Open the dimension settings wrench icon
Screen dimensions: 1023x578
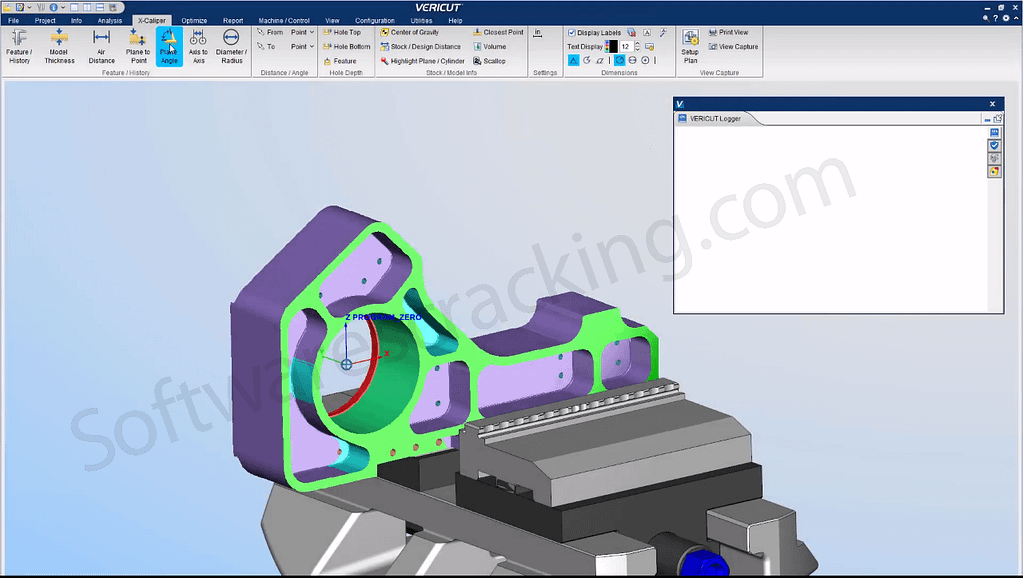[x=664, y=32]
